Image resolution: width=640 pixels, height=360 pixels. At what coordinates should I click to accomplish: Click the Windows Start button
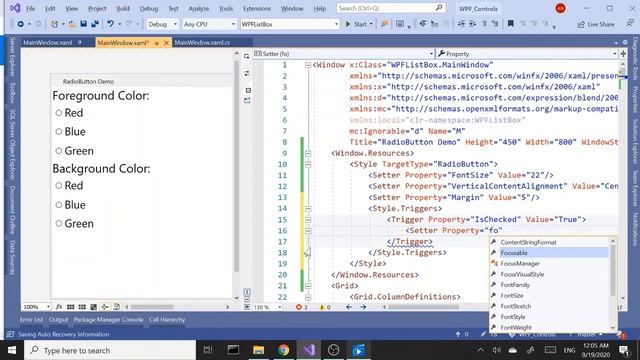(x=12, y=350)
